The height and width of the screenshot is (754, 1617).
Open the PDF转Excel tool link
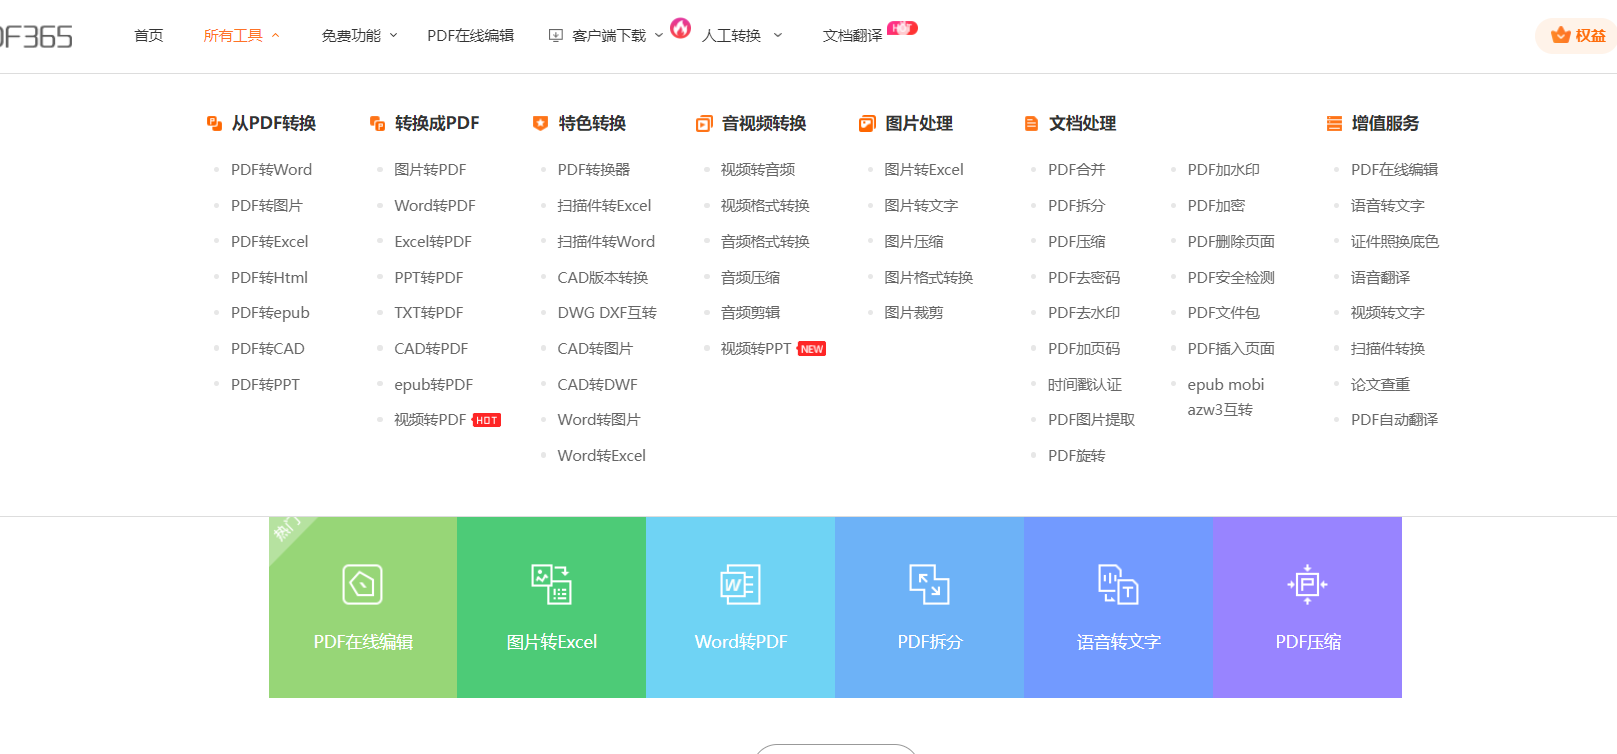269,242
